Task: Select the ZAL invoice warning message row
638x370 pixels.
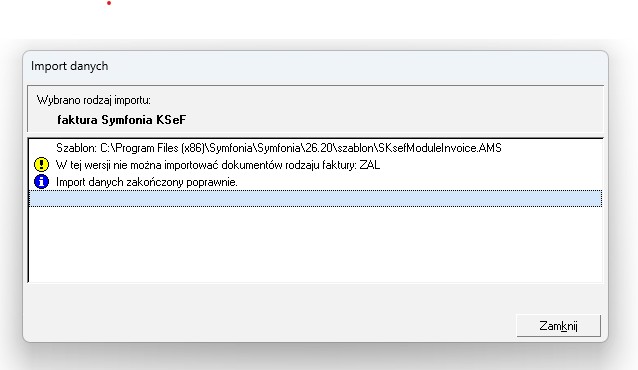Action: click(315, 165)
